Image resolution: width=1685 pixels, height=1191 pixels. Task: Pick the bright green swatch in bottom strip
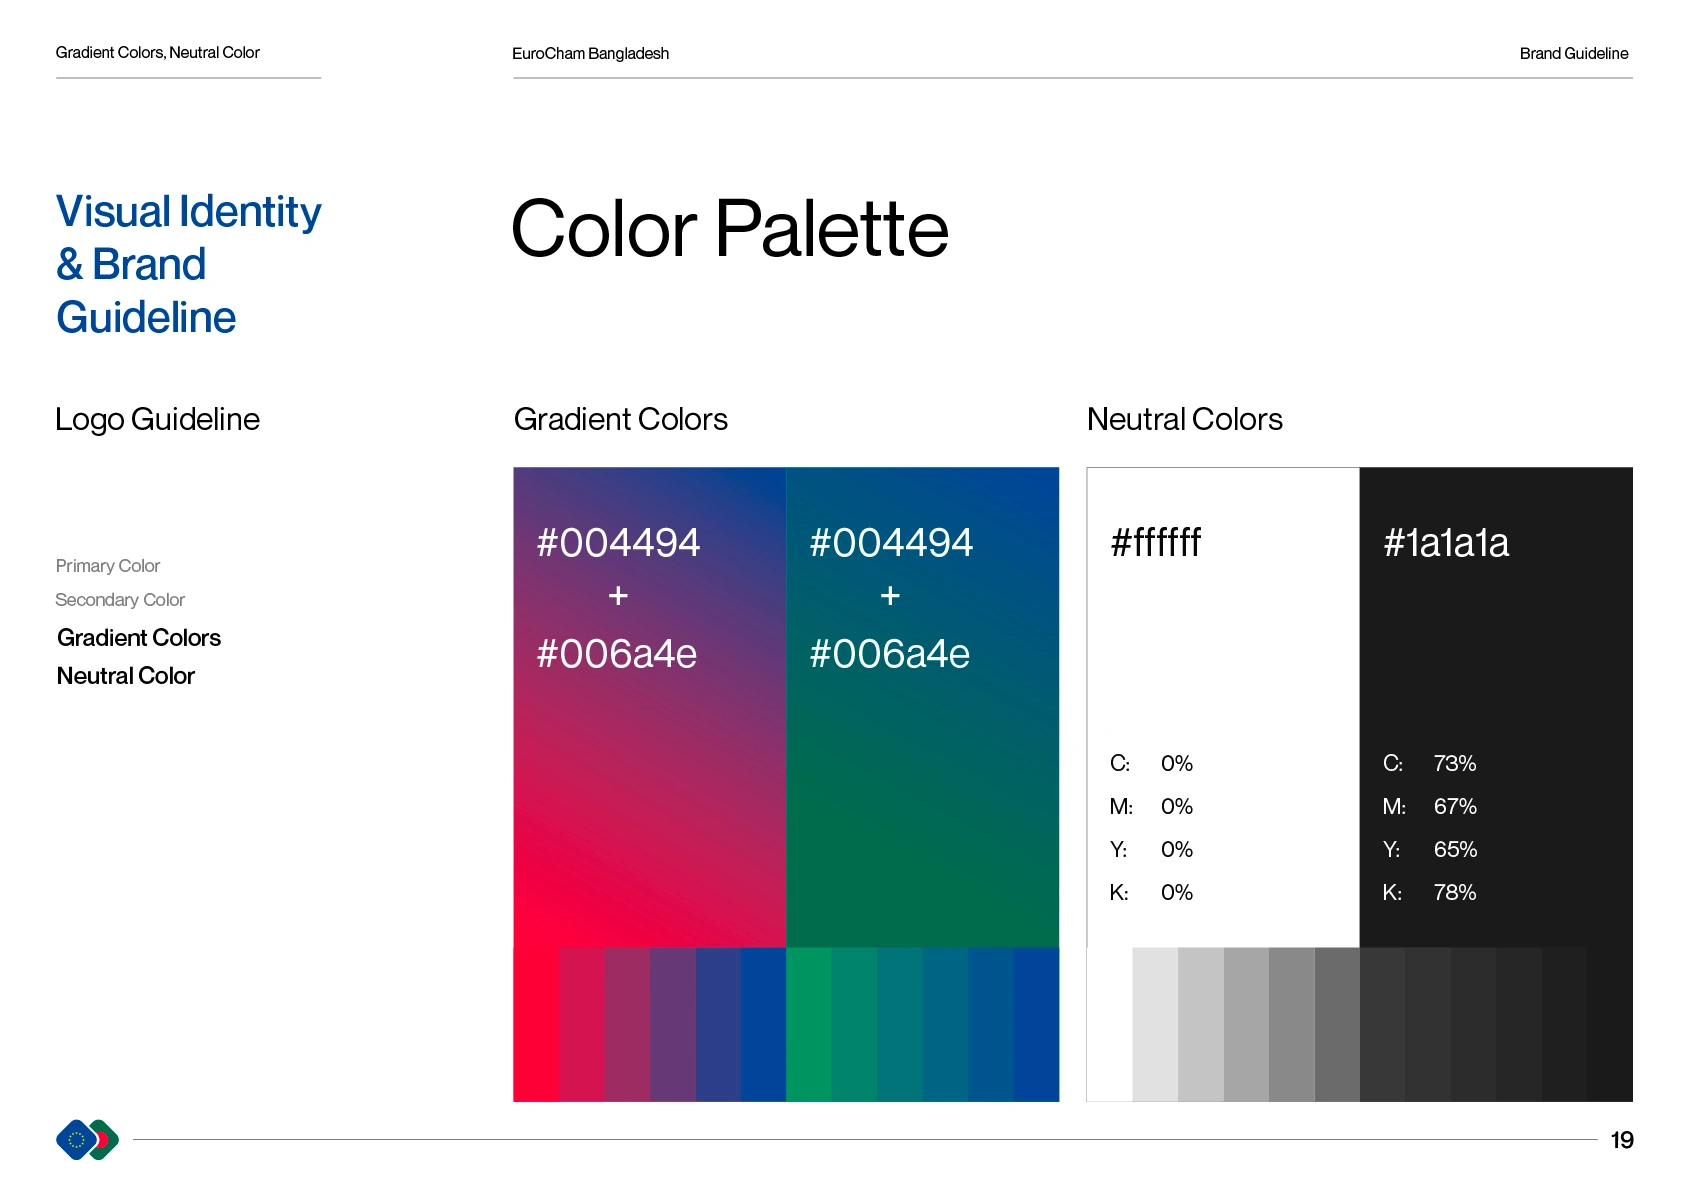point(809,1024)
